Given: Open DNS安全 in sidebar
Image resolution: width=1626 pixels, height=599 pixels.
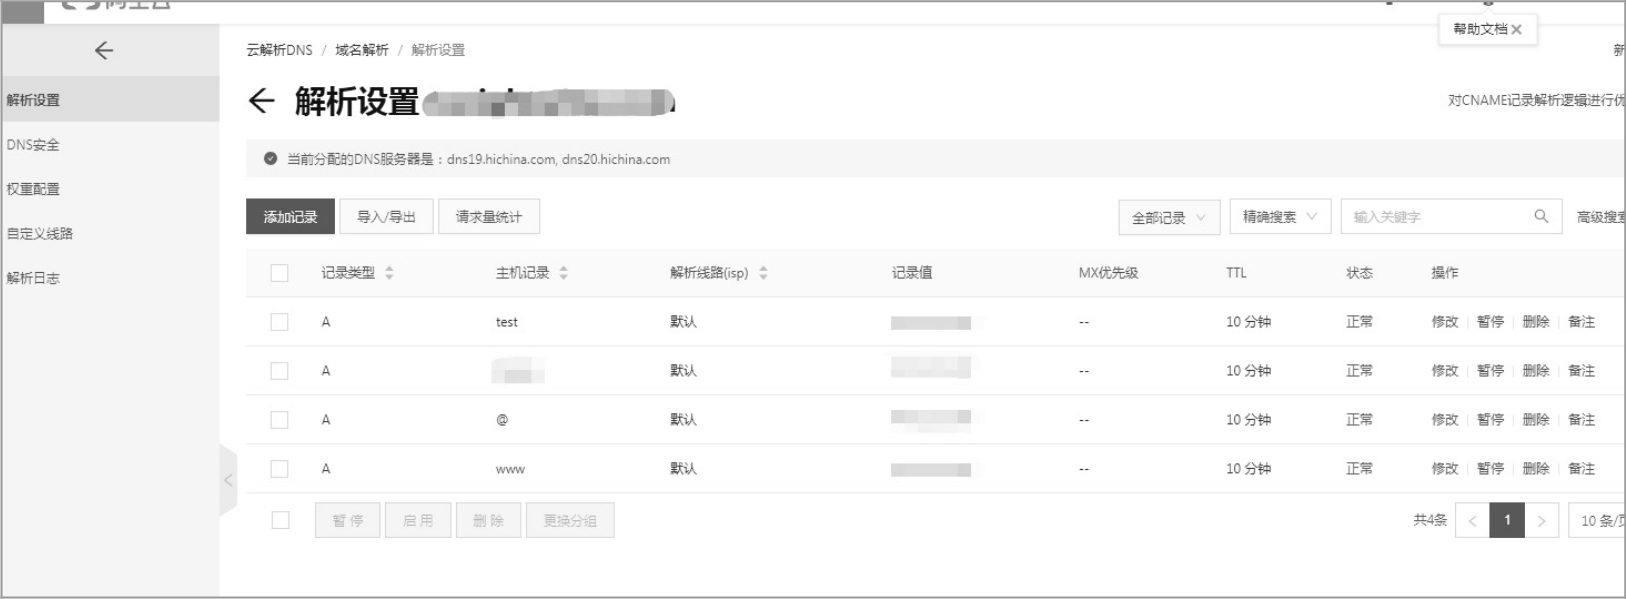Looking at the screenshot, I should point(33,145).
